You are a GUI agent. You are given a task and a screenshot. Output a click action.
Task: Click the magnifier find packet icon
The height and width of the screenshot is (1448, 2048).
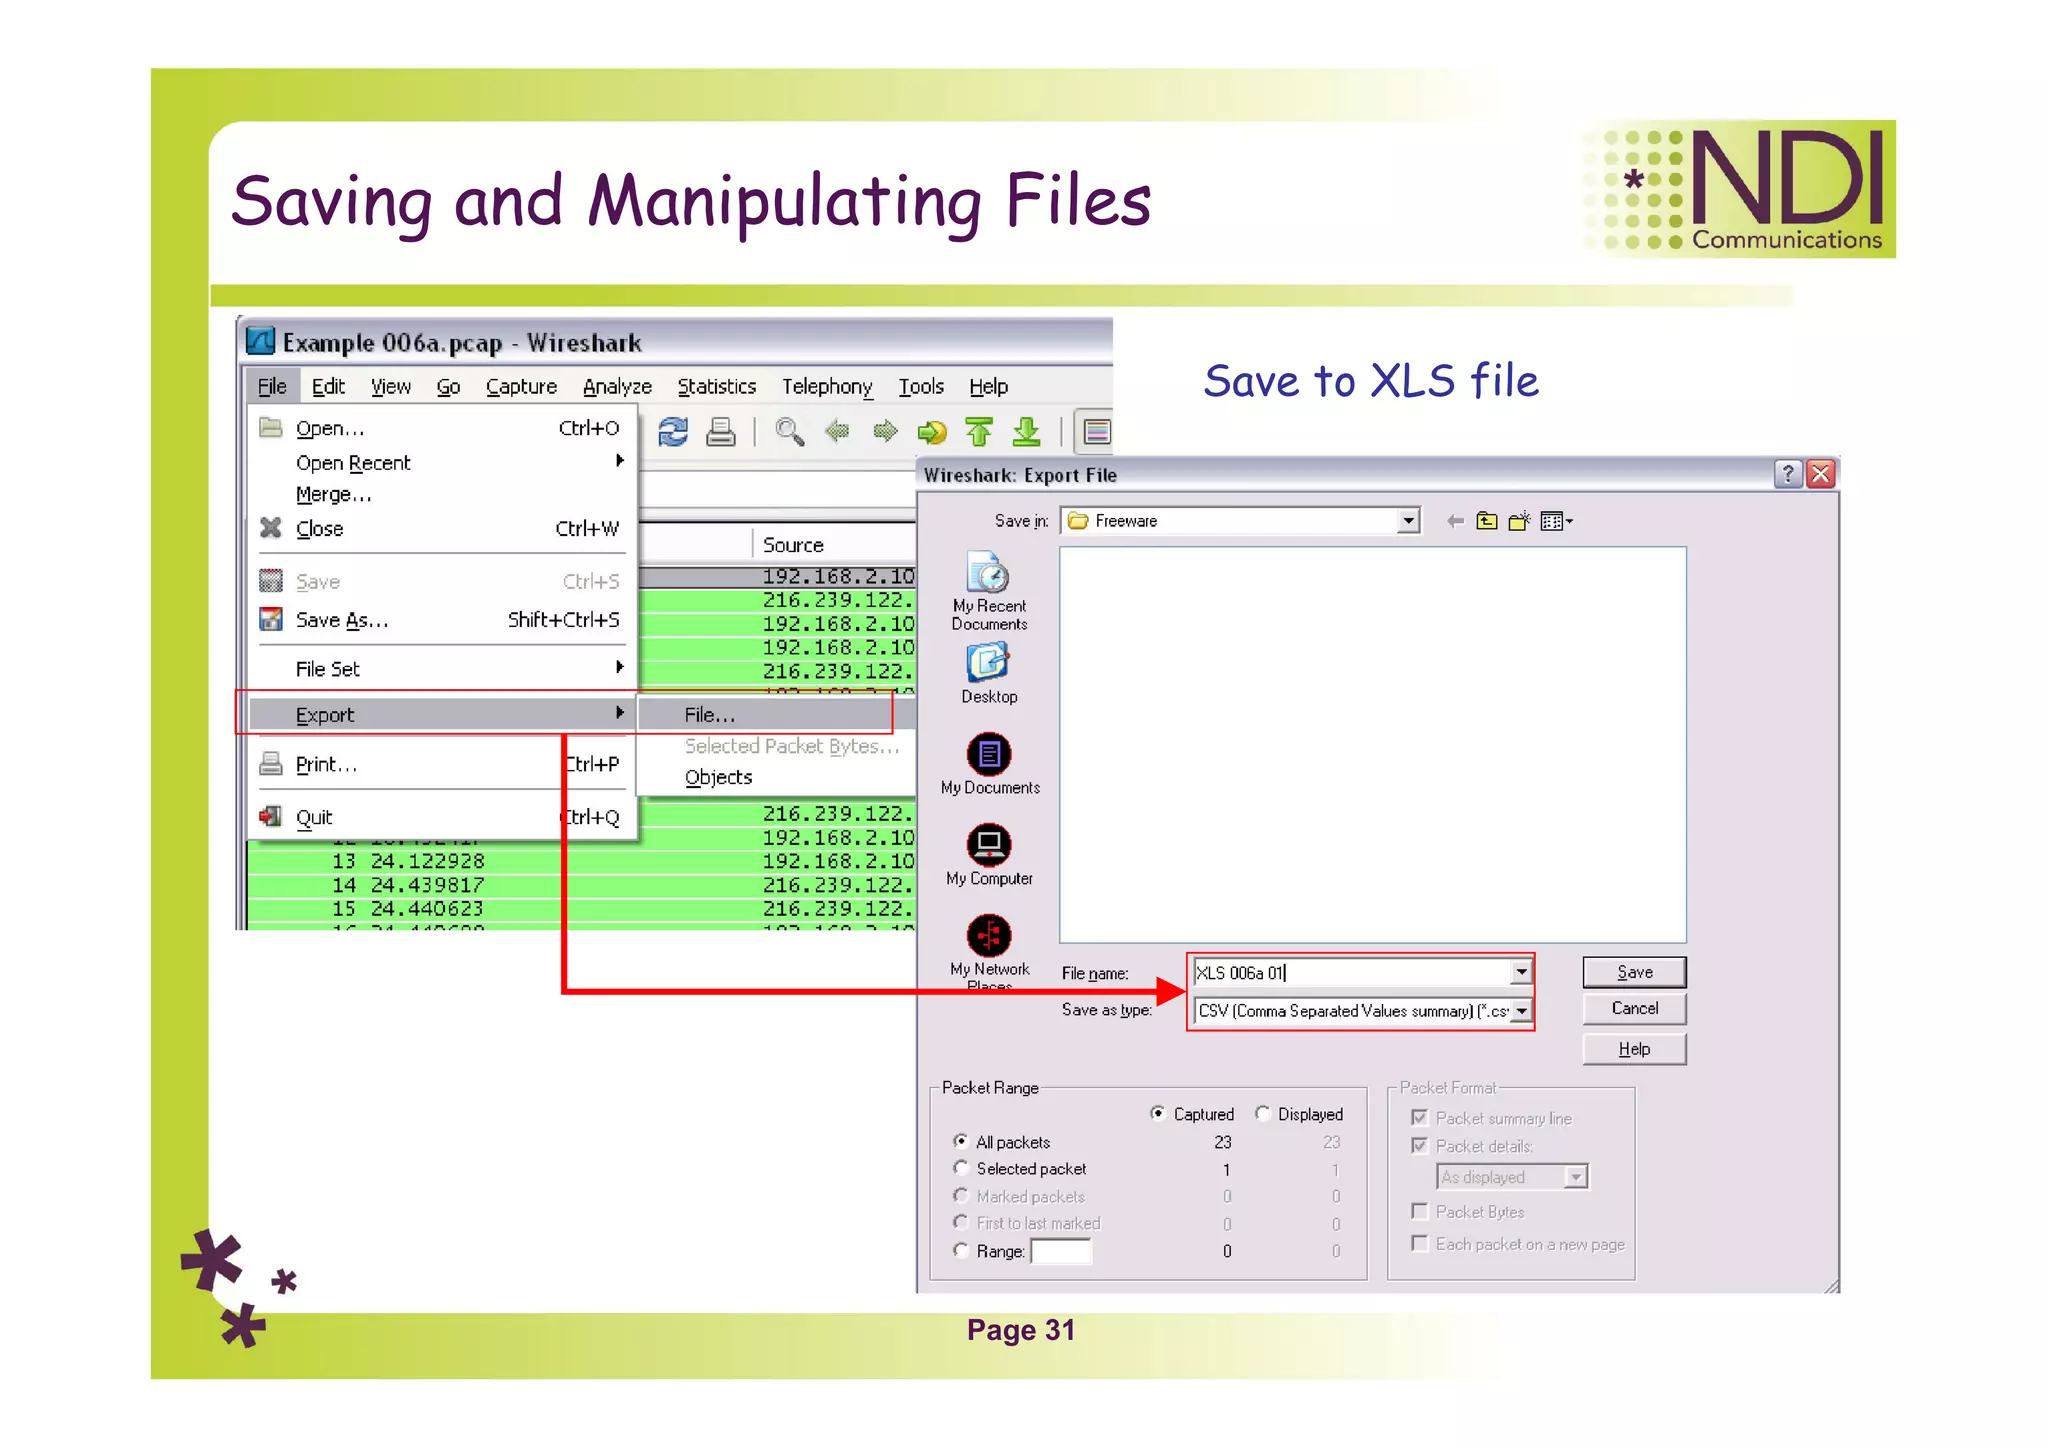click(789, 432)
